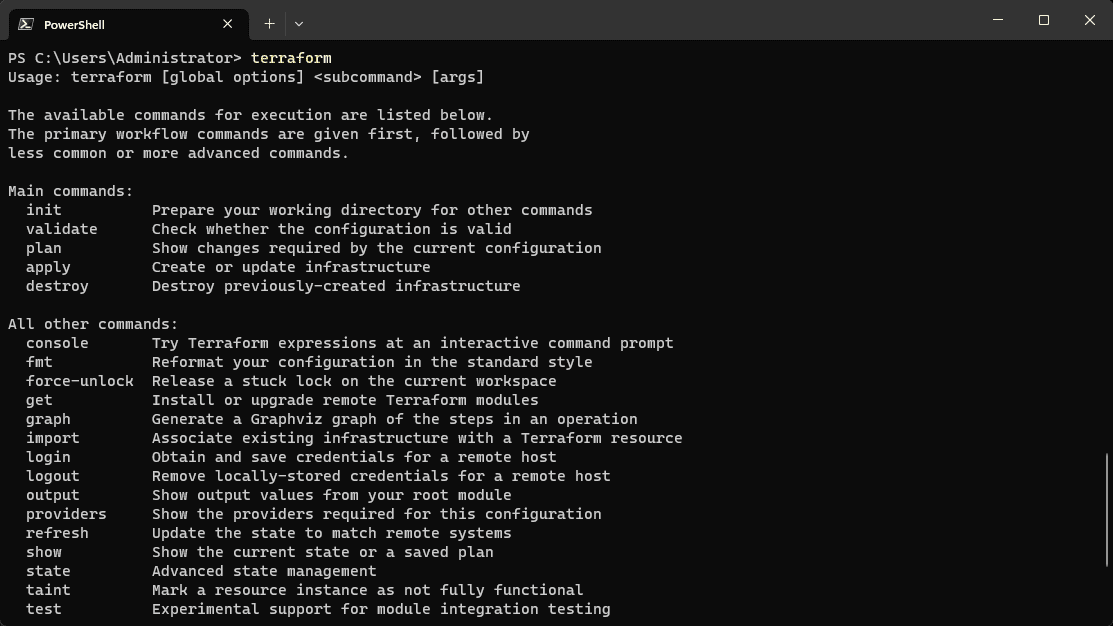Image resolution: width=1113 pixels, height=626 pixels.
Task: Close the Windows Terminal window
Action: [x=1090, y=20]
